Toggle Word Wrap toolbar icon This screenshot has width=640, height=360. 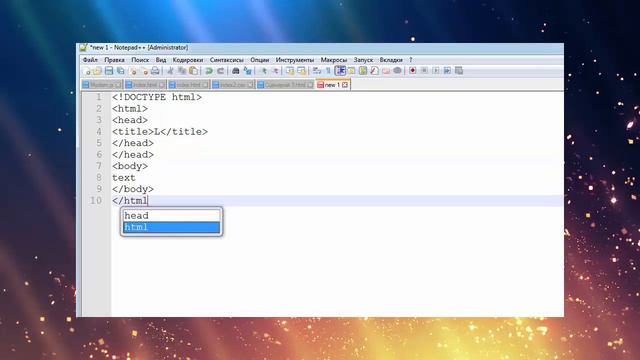click(x=317, y=71)
